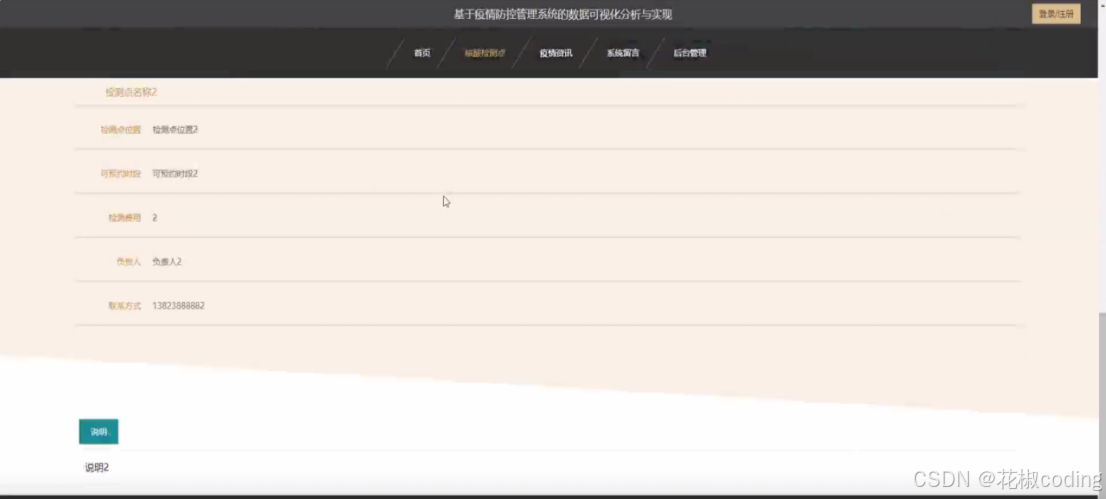
Task: Click the 检测费用 field label
Action: (x=124, y=217)
